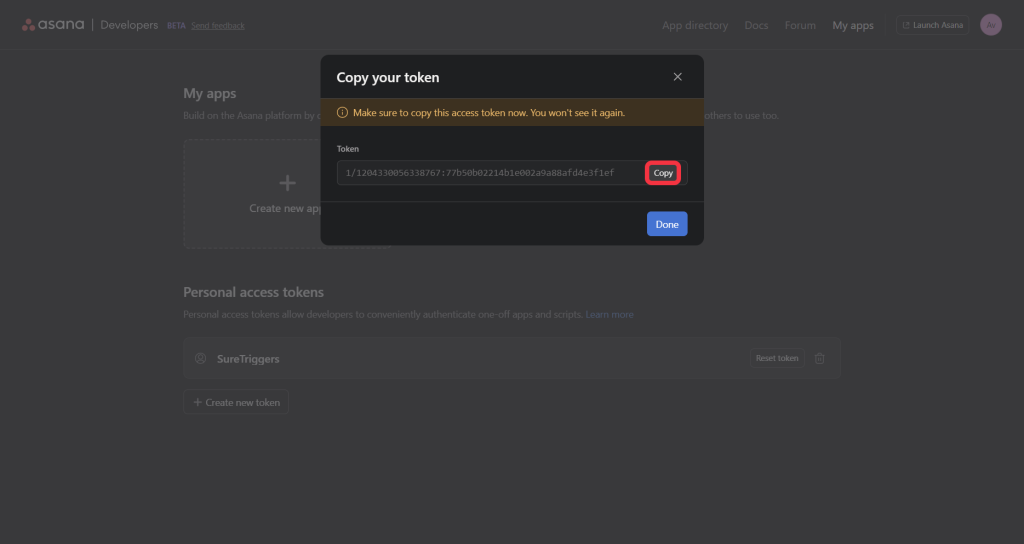This screenshot has width=1024, height=544.
Task: Click the blue Done button
Action: point(667,224)
